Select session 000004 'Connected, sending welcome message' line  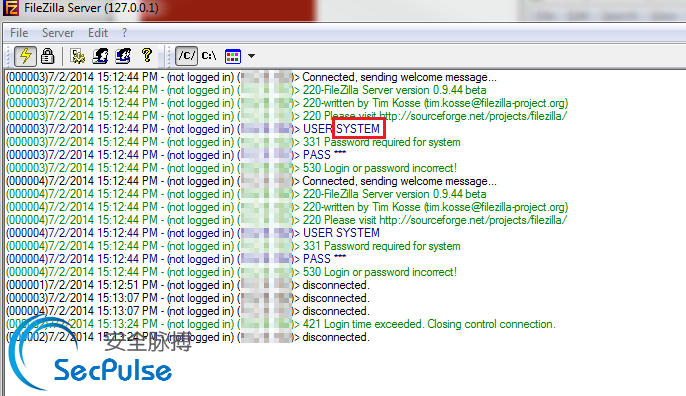251,181
